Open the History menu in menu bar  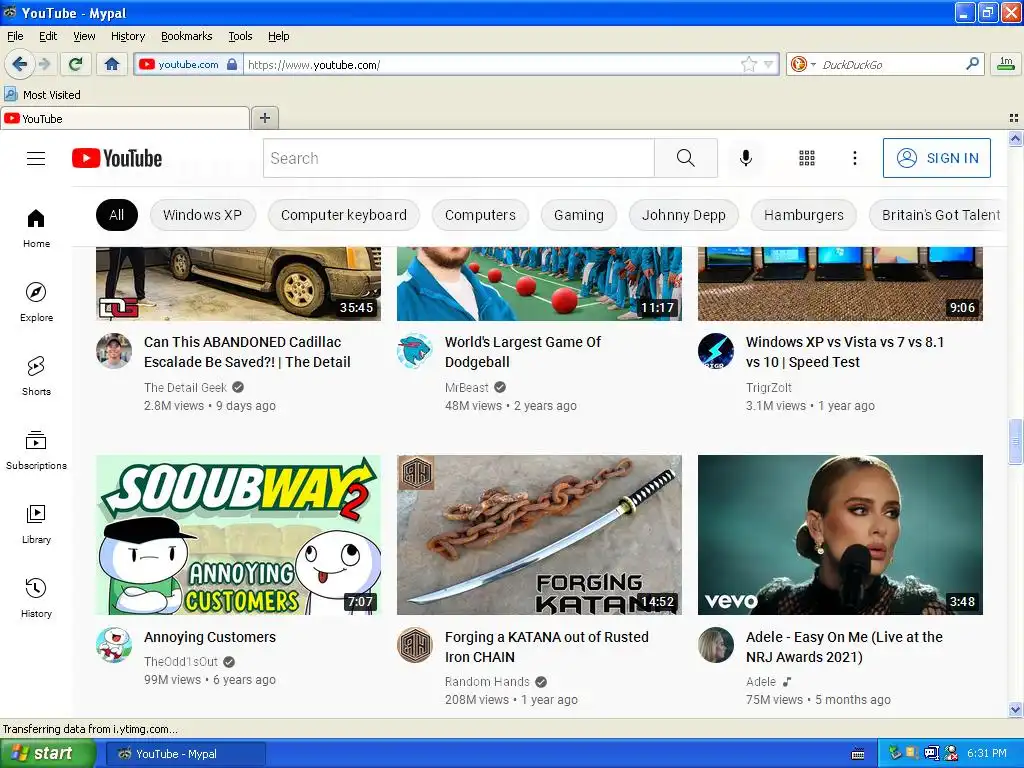(x=128, y=36)
